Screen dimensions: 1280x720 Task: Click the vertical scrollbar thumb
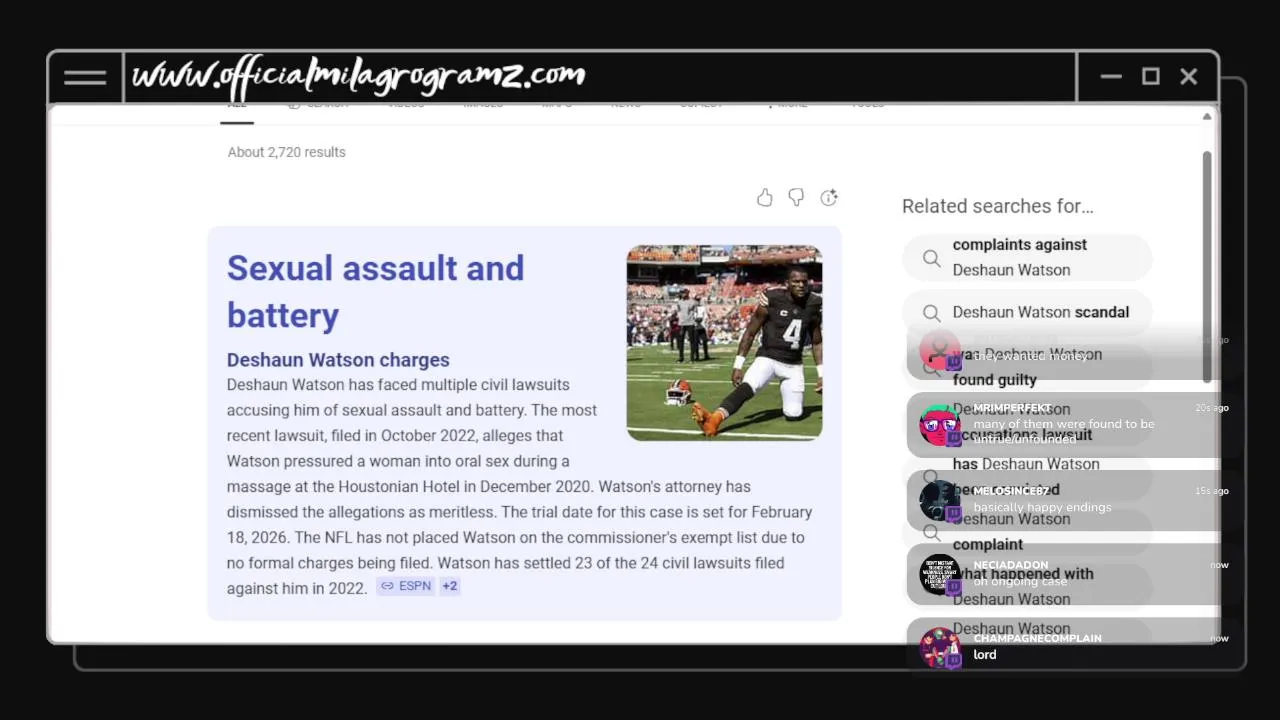(x=1207, y=265)
